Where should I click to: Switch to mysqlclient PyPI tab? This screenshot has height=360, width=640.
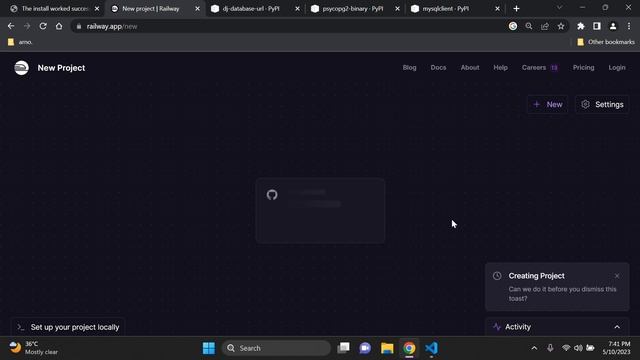click(446, 9)
